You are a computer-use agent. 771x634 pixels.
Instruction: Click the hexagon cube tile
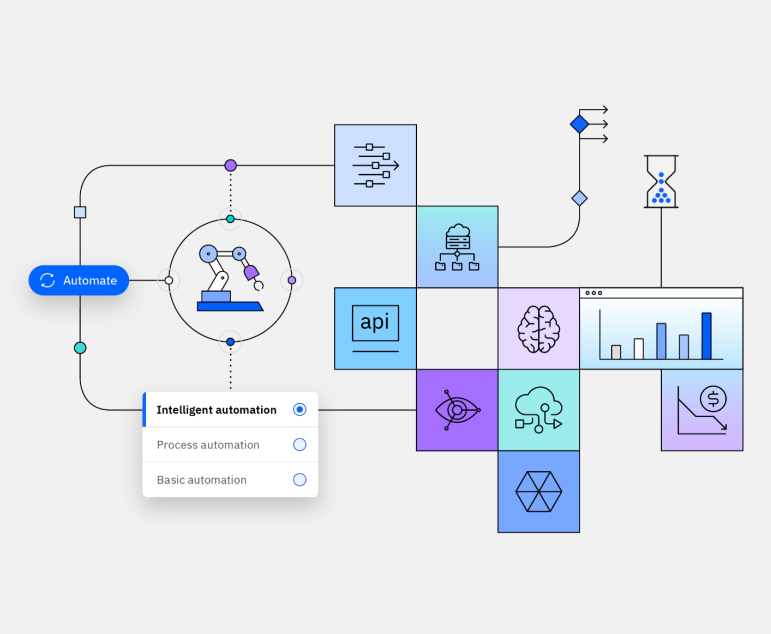(x=538, y=491)
